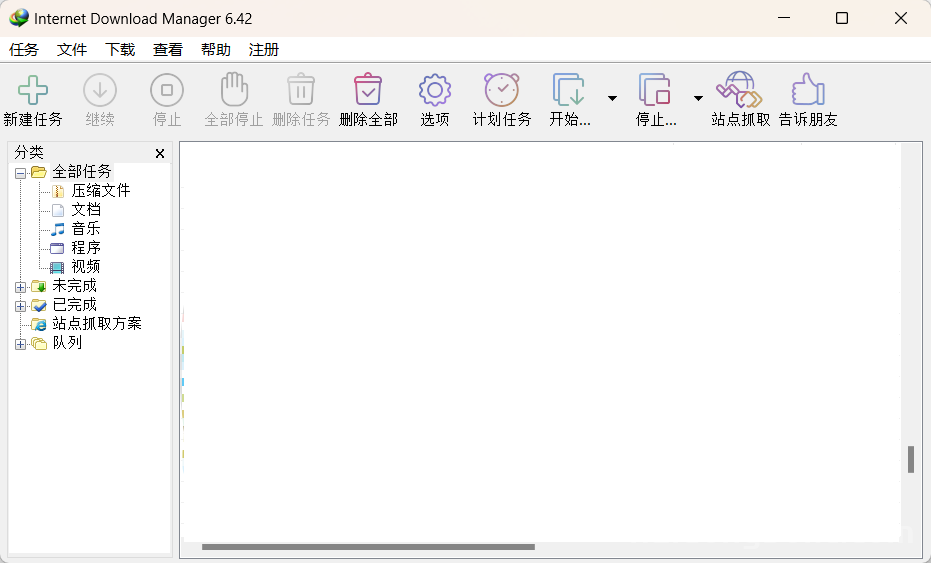
Task: Click the 停止 (stop) toolbar icon
Action: 167,90
